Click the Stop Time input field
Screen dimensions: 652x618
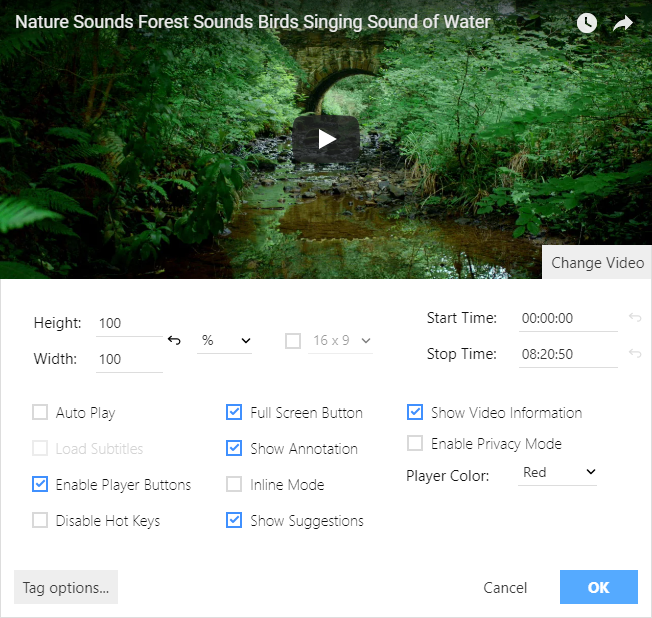click(568, 354)
